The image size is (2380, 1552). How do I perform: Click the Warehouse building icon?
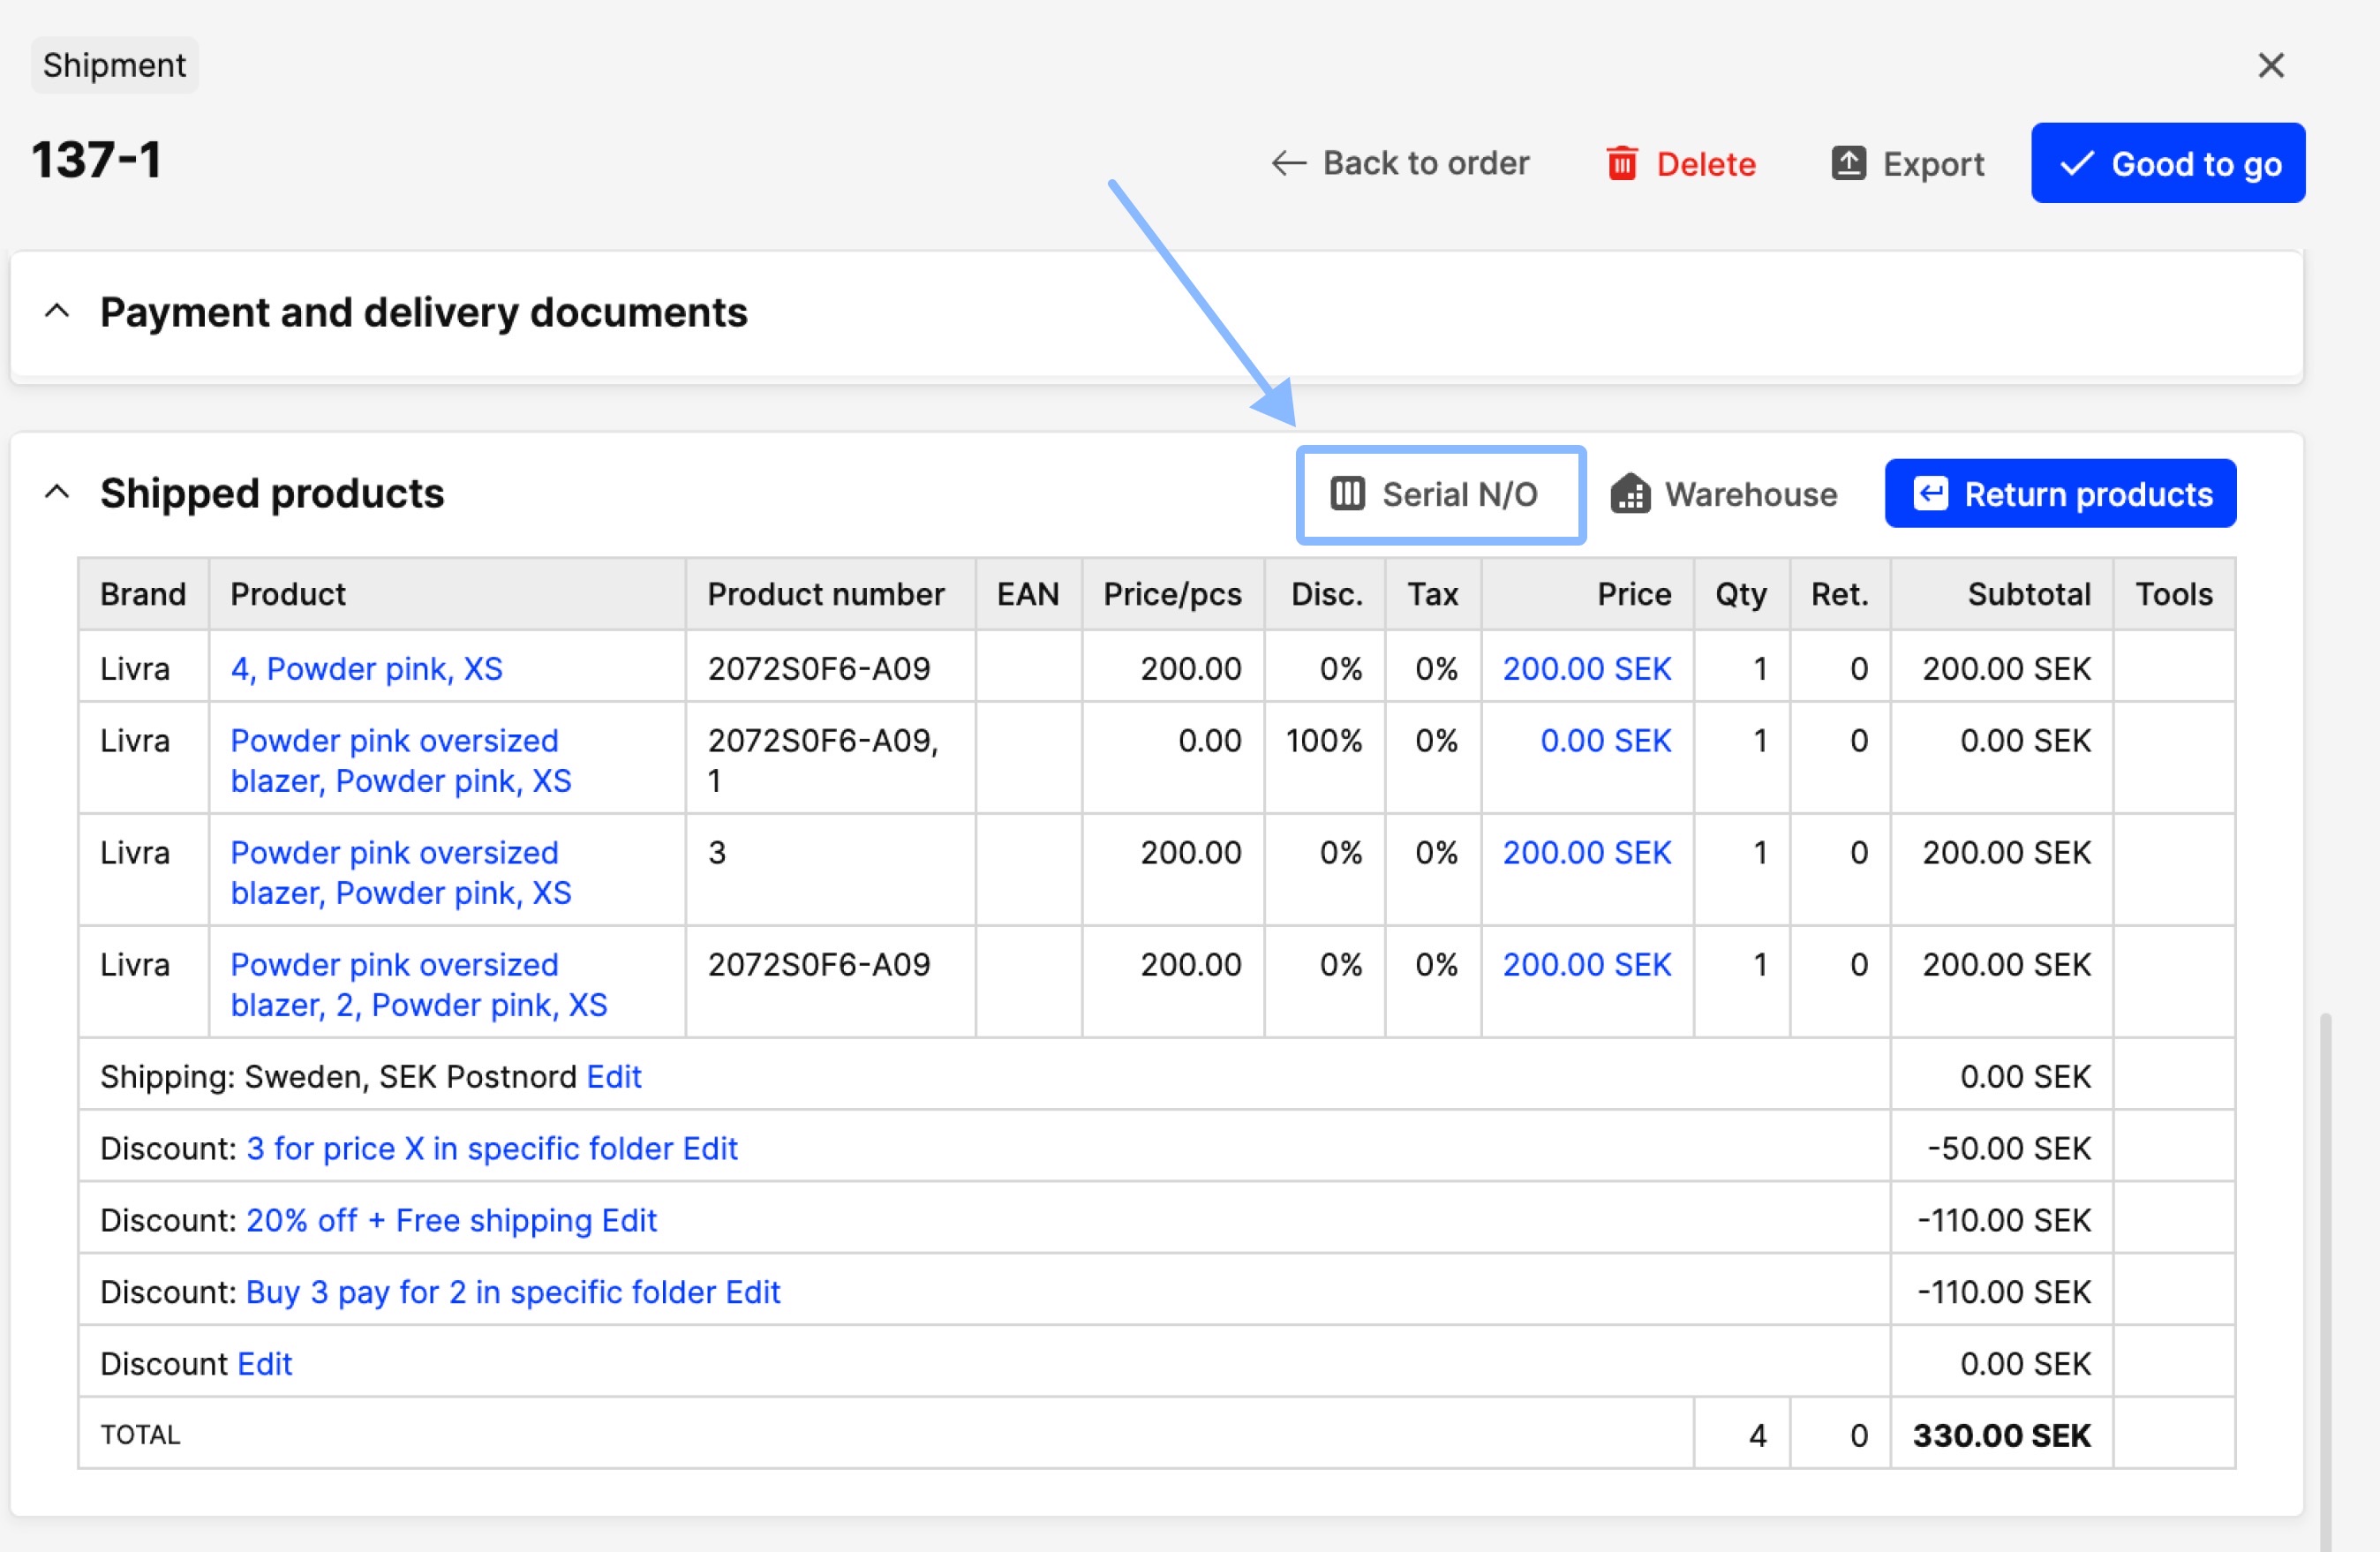[1630, 493]
